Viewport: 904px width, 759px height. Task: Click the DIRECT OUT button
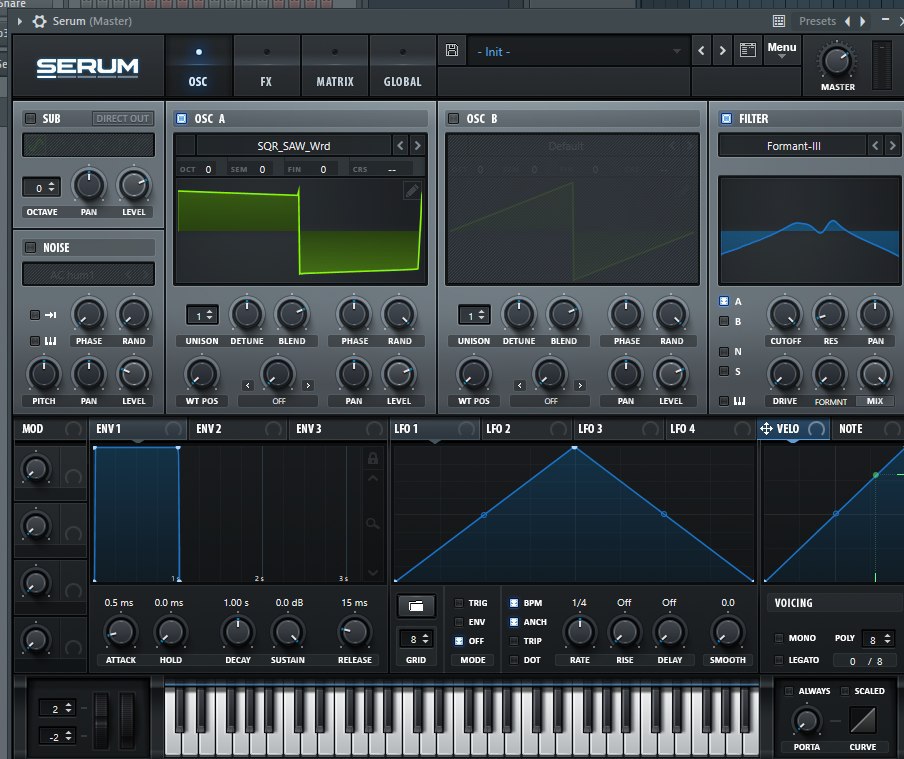point(123,118)
